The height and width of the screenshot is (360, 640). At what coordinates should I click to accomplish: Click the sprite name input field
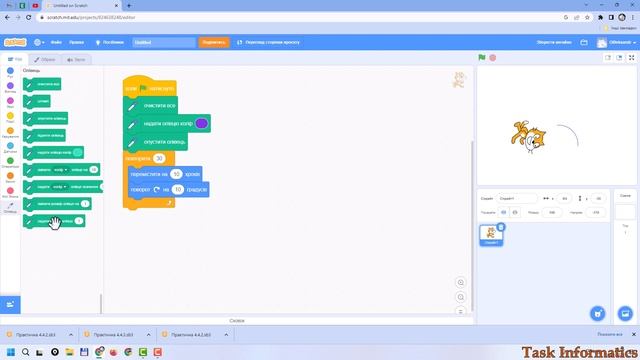pyautogui.click(x=516, y=198)
